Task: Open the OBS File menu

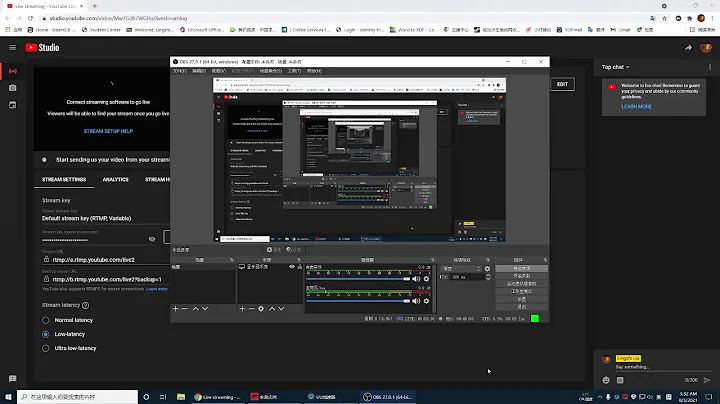Action: 180,71
